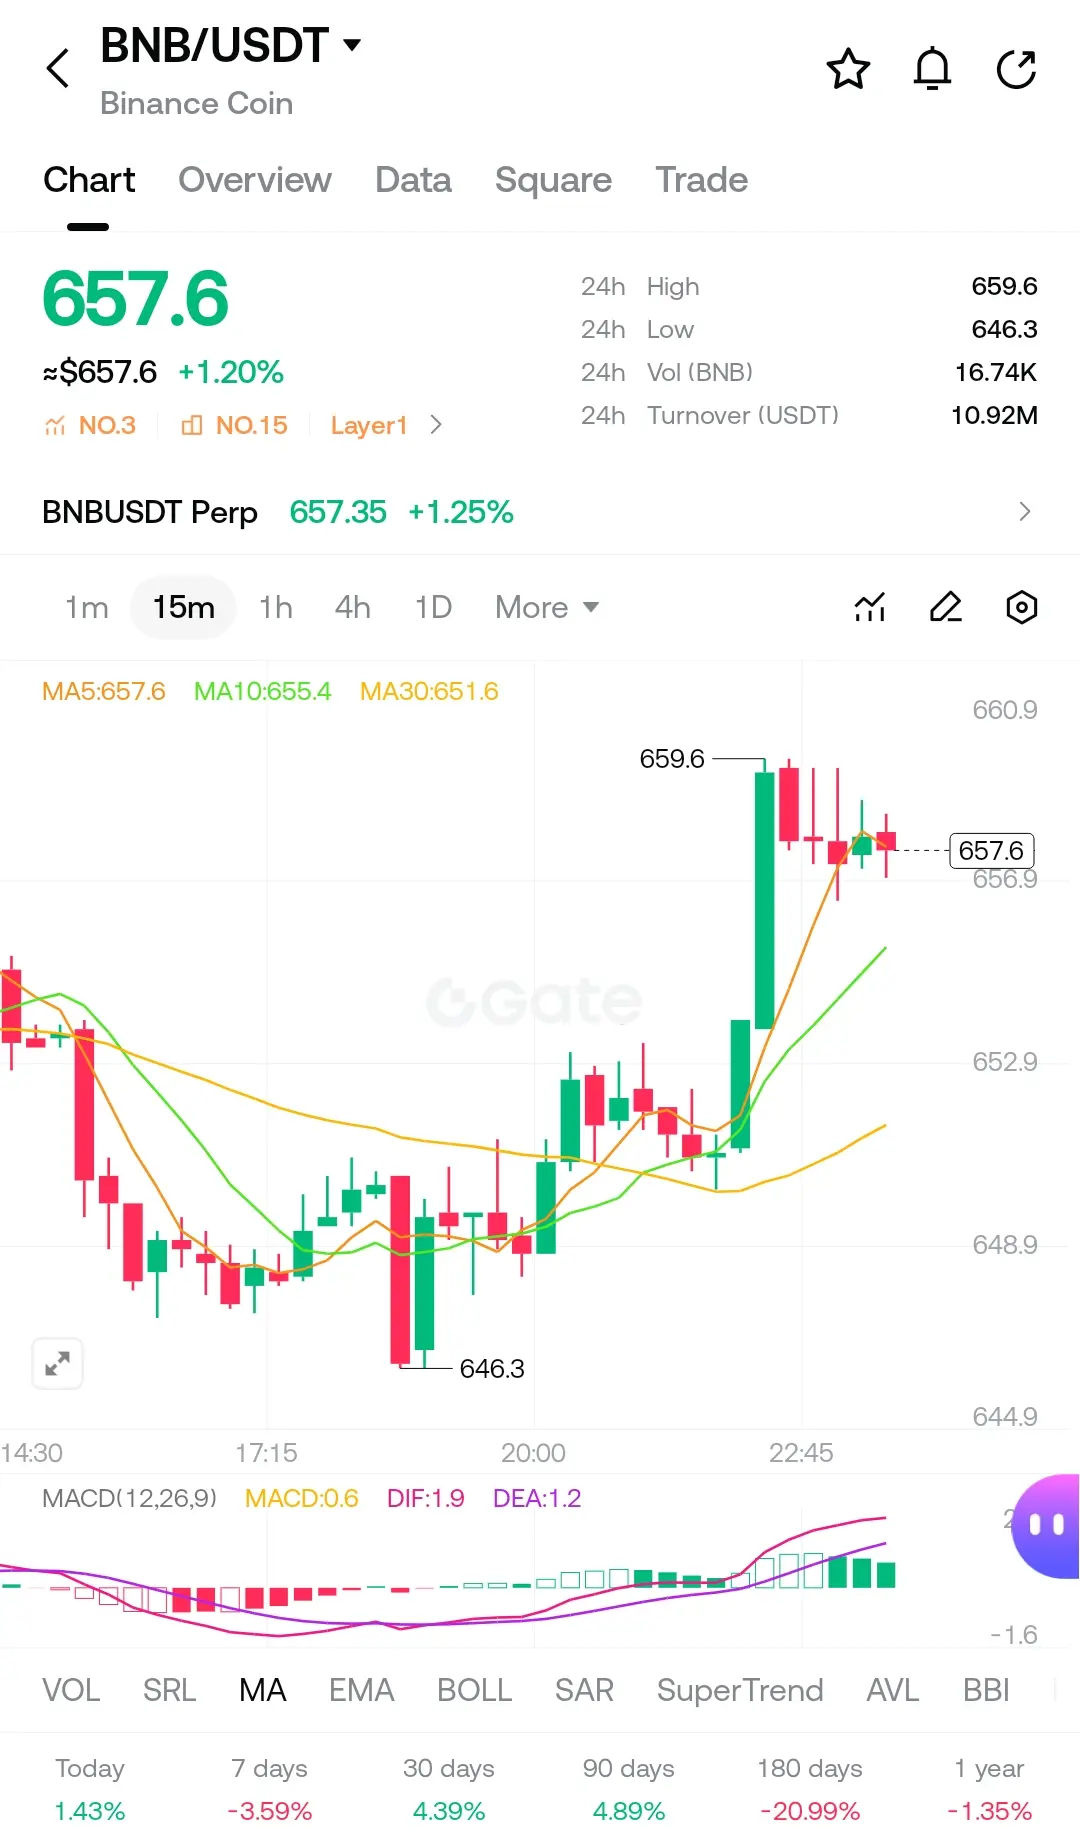The height and width of the screenshot is (1841, 1080).
Task: Add BNB/USDT to favorites with star
Action: click(848, 69)
